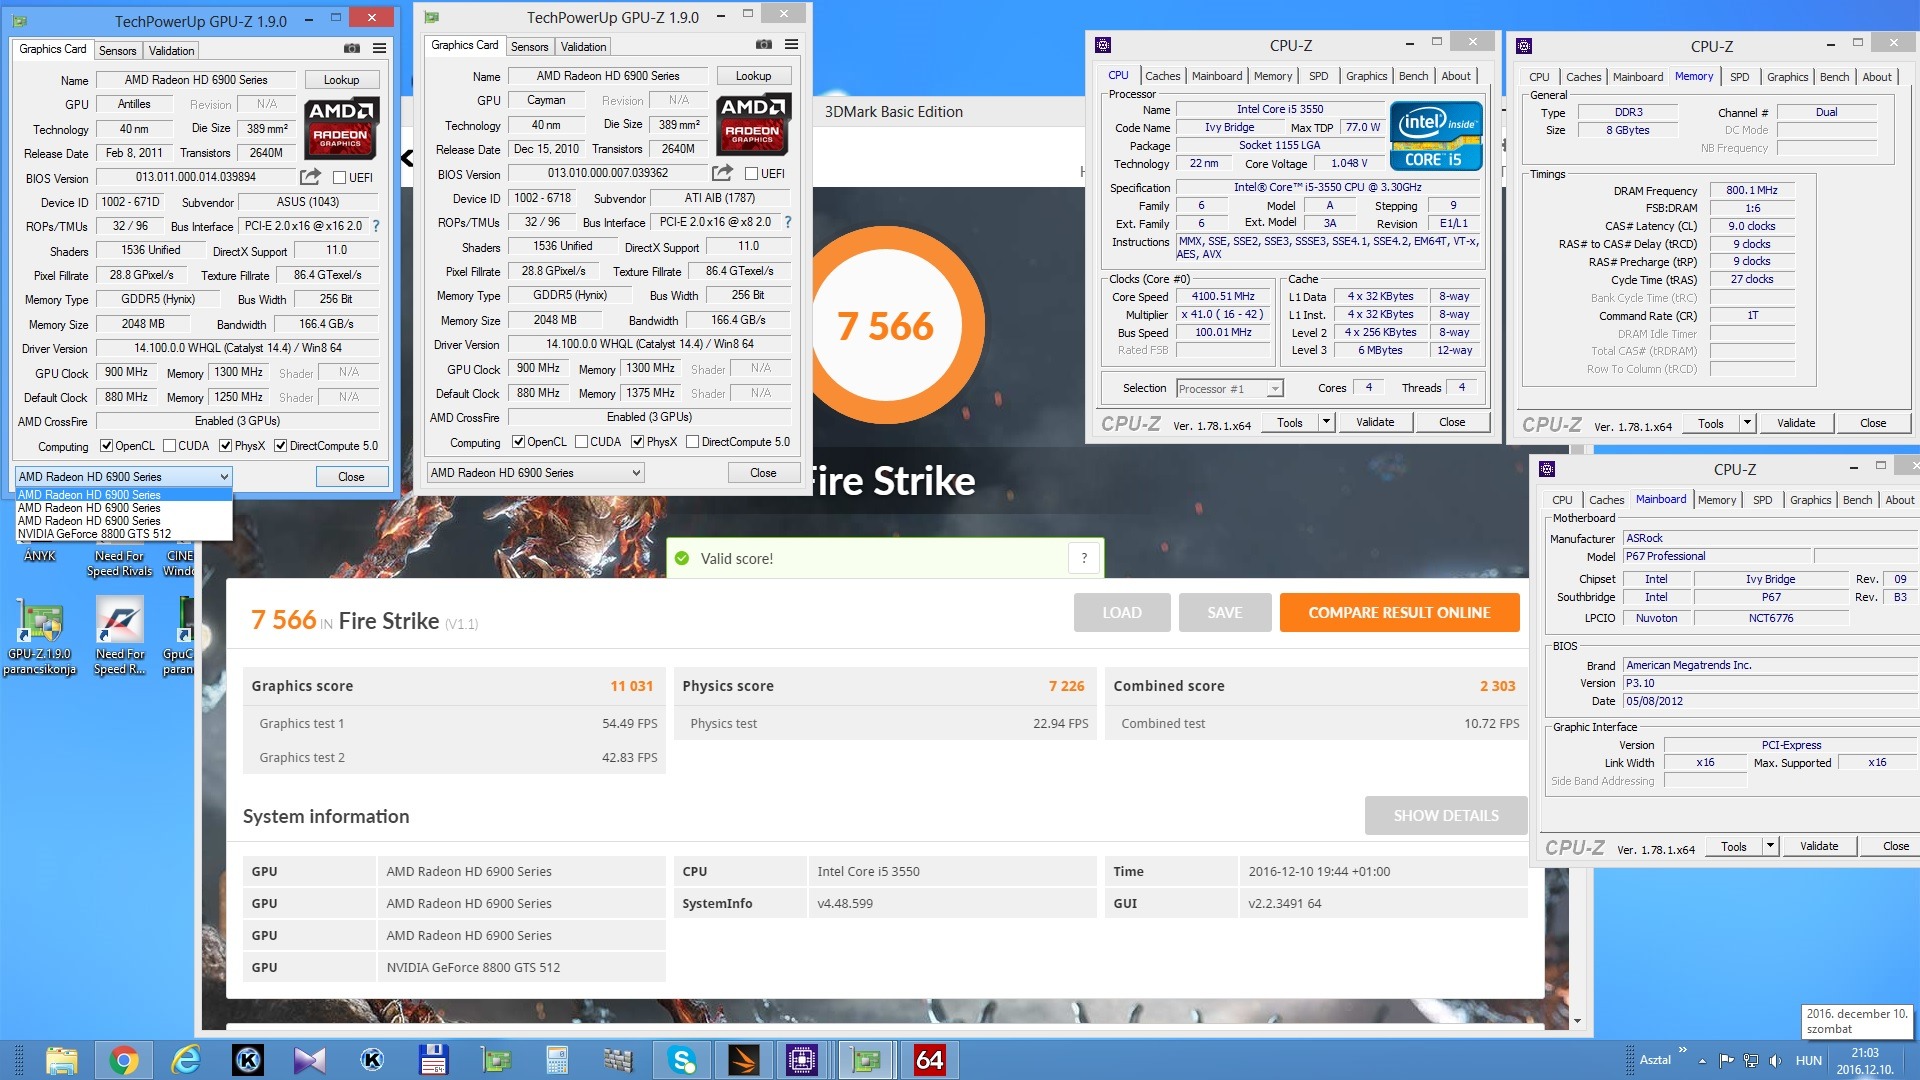Open Skype from the taskbar
Image resolution: width=1920 pixels, height=1080 pixels.
pos(682,1060)
